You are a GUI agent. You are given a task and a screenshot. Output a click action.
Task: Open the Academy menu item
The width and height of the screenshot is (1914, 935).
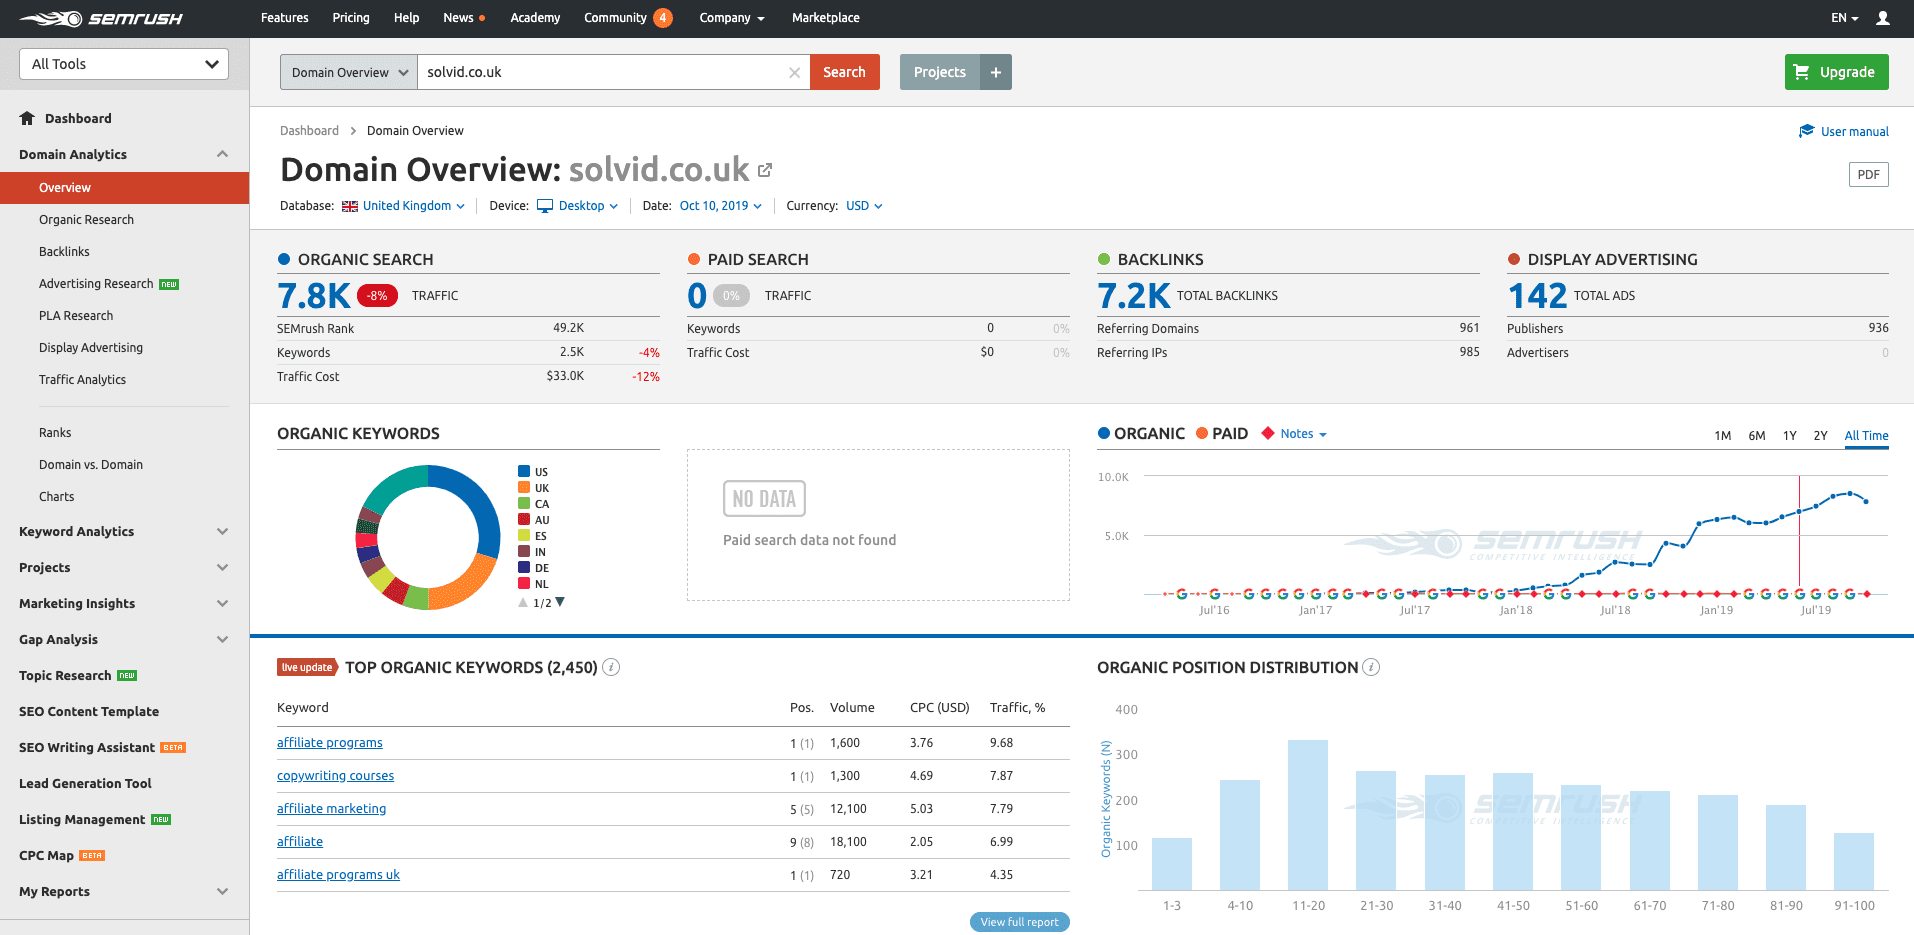(535, 18)
